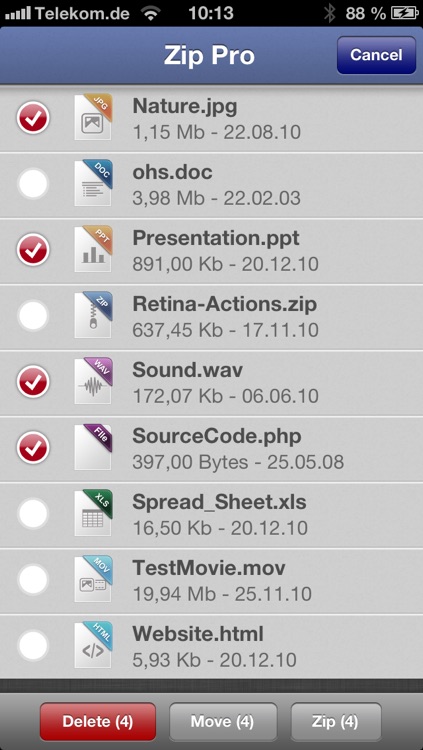Tap the Zip (4) button
Image resolution: width=423 pixels, height=750 pixels.
point(335,721)
